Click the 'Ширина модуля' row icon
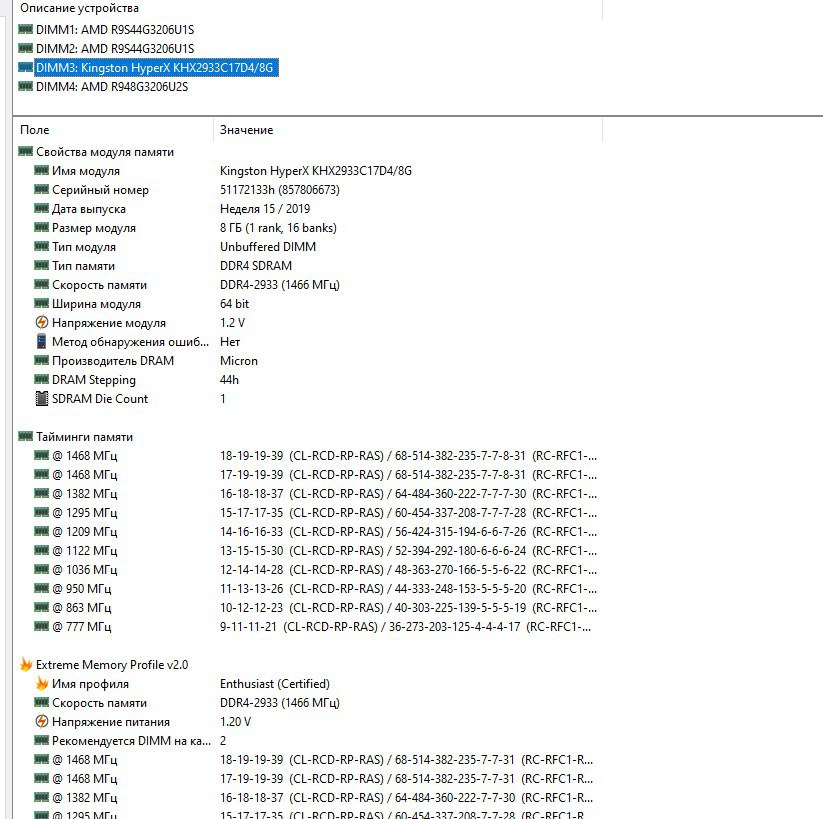823x819 pixels. (41, 303)
